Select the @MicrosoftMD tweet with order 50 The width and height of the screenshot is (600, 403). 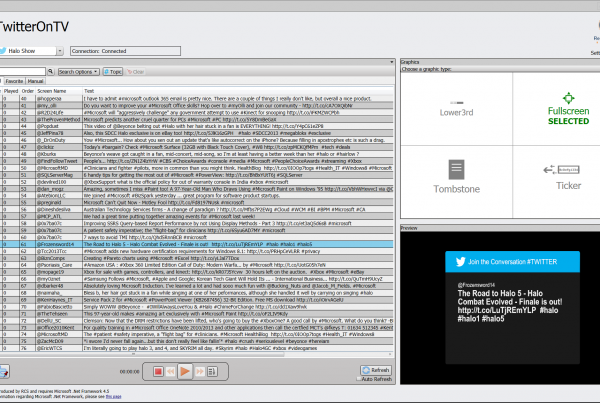click(x=197, y=168)
